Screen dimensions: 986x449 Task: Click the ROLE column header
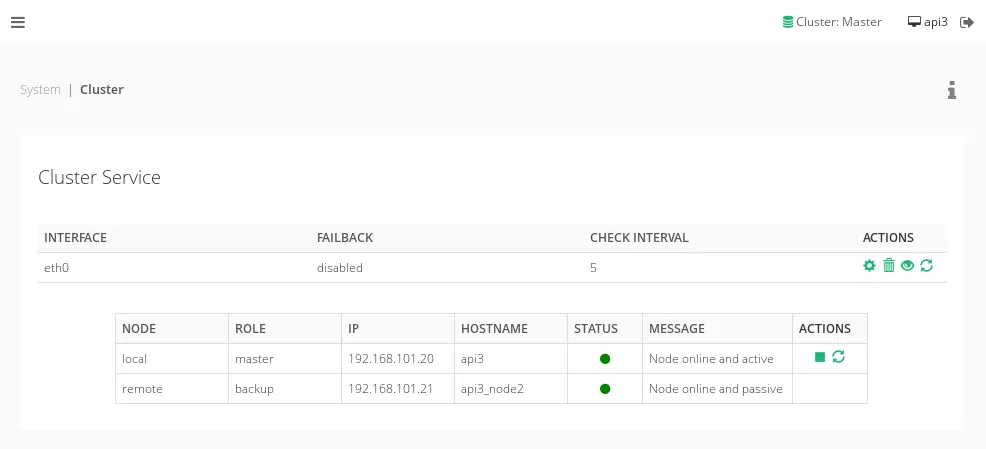pos(250,328)
